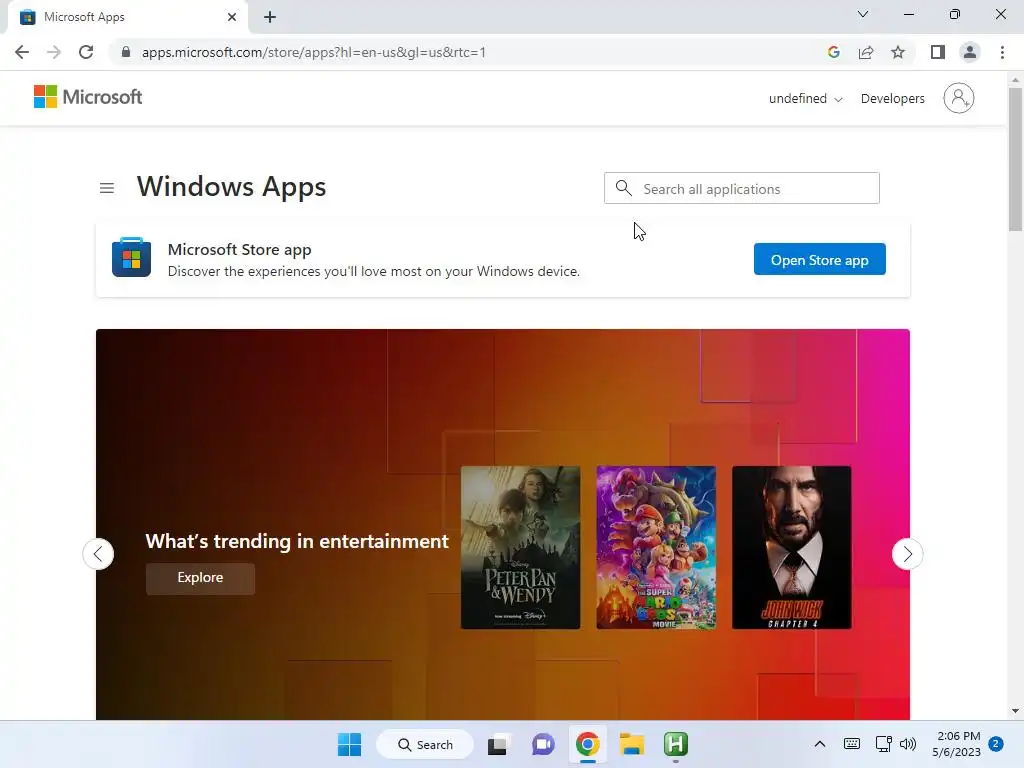Show hidden system tray icons
Screen dimensions: 1024x768
tap(820, 744)
